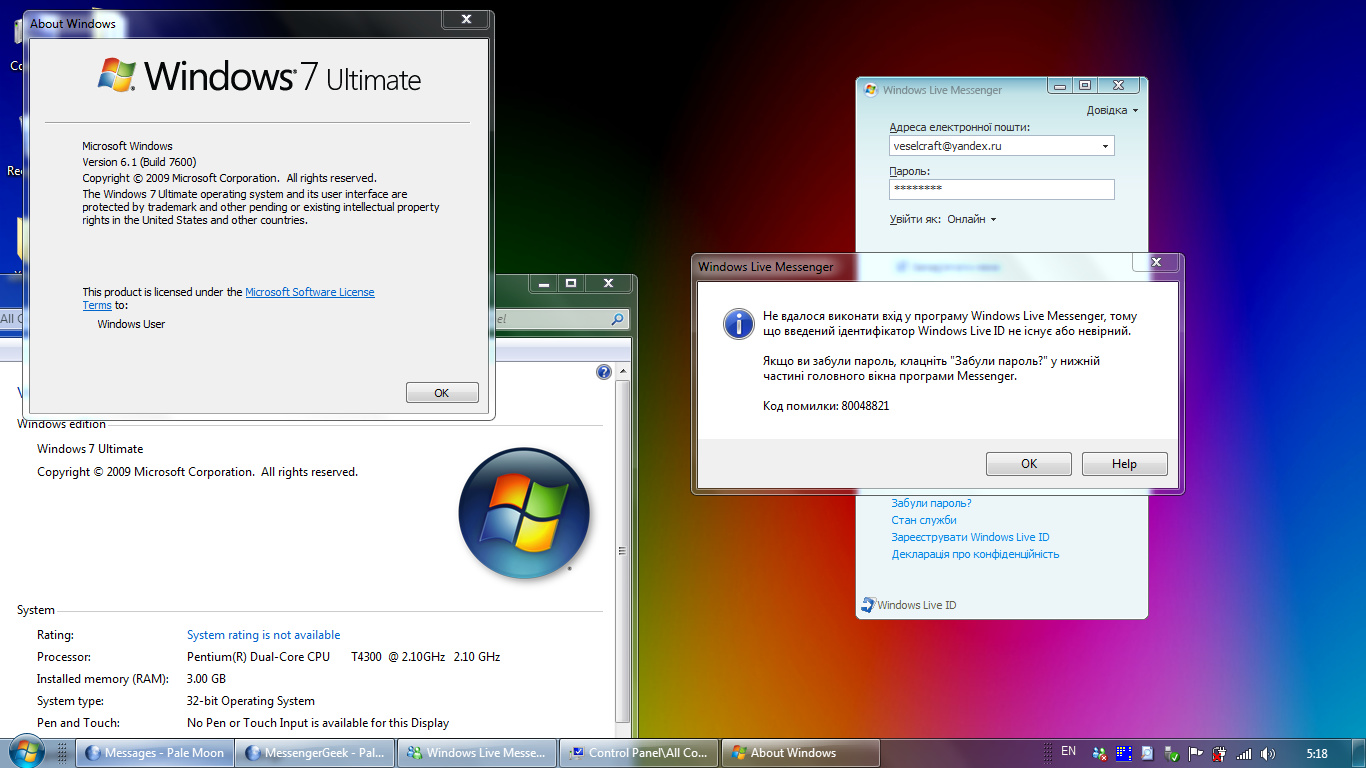Open the volume speaker tray icon
1366x768 pixels.
1268,753
